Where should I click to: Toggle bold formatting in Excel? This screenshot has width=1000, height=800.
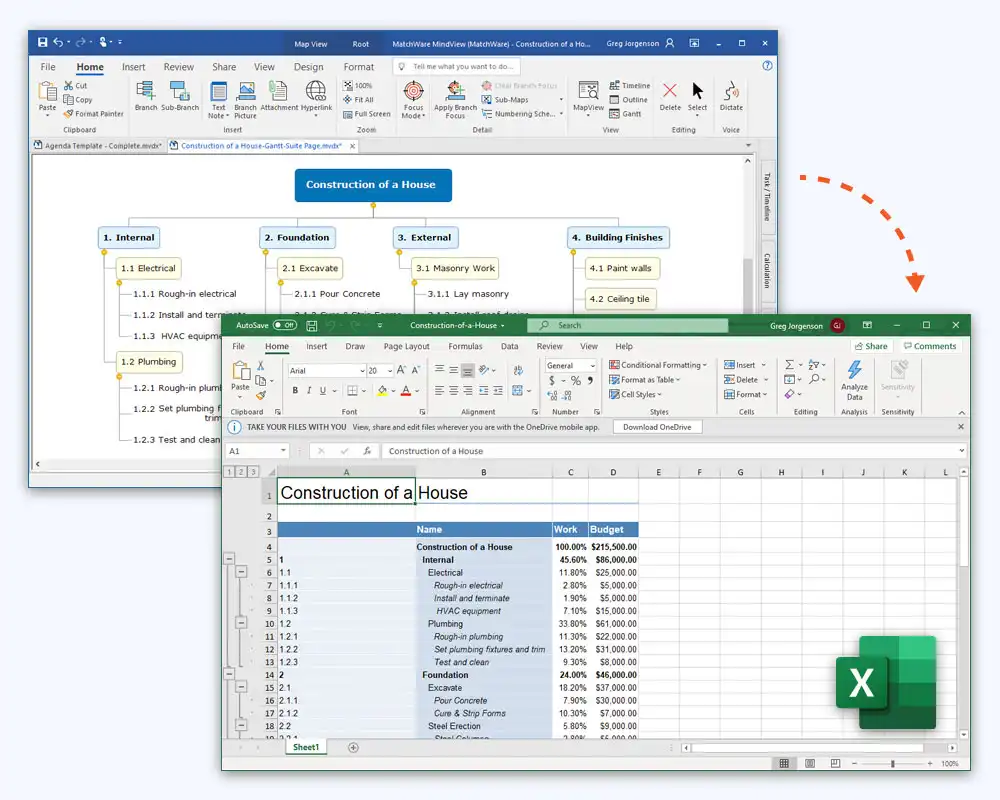pos(296,390)
